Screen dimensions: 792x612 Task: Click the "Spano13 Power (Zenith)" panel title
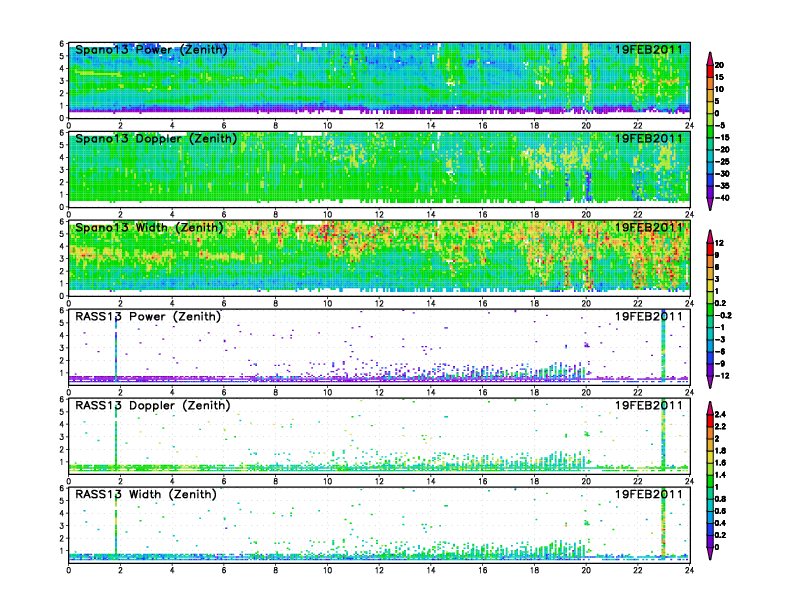click(x=151, y=49)
